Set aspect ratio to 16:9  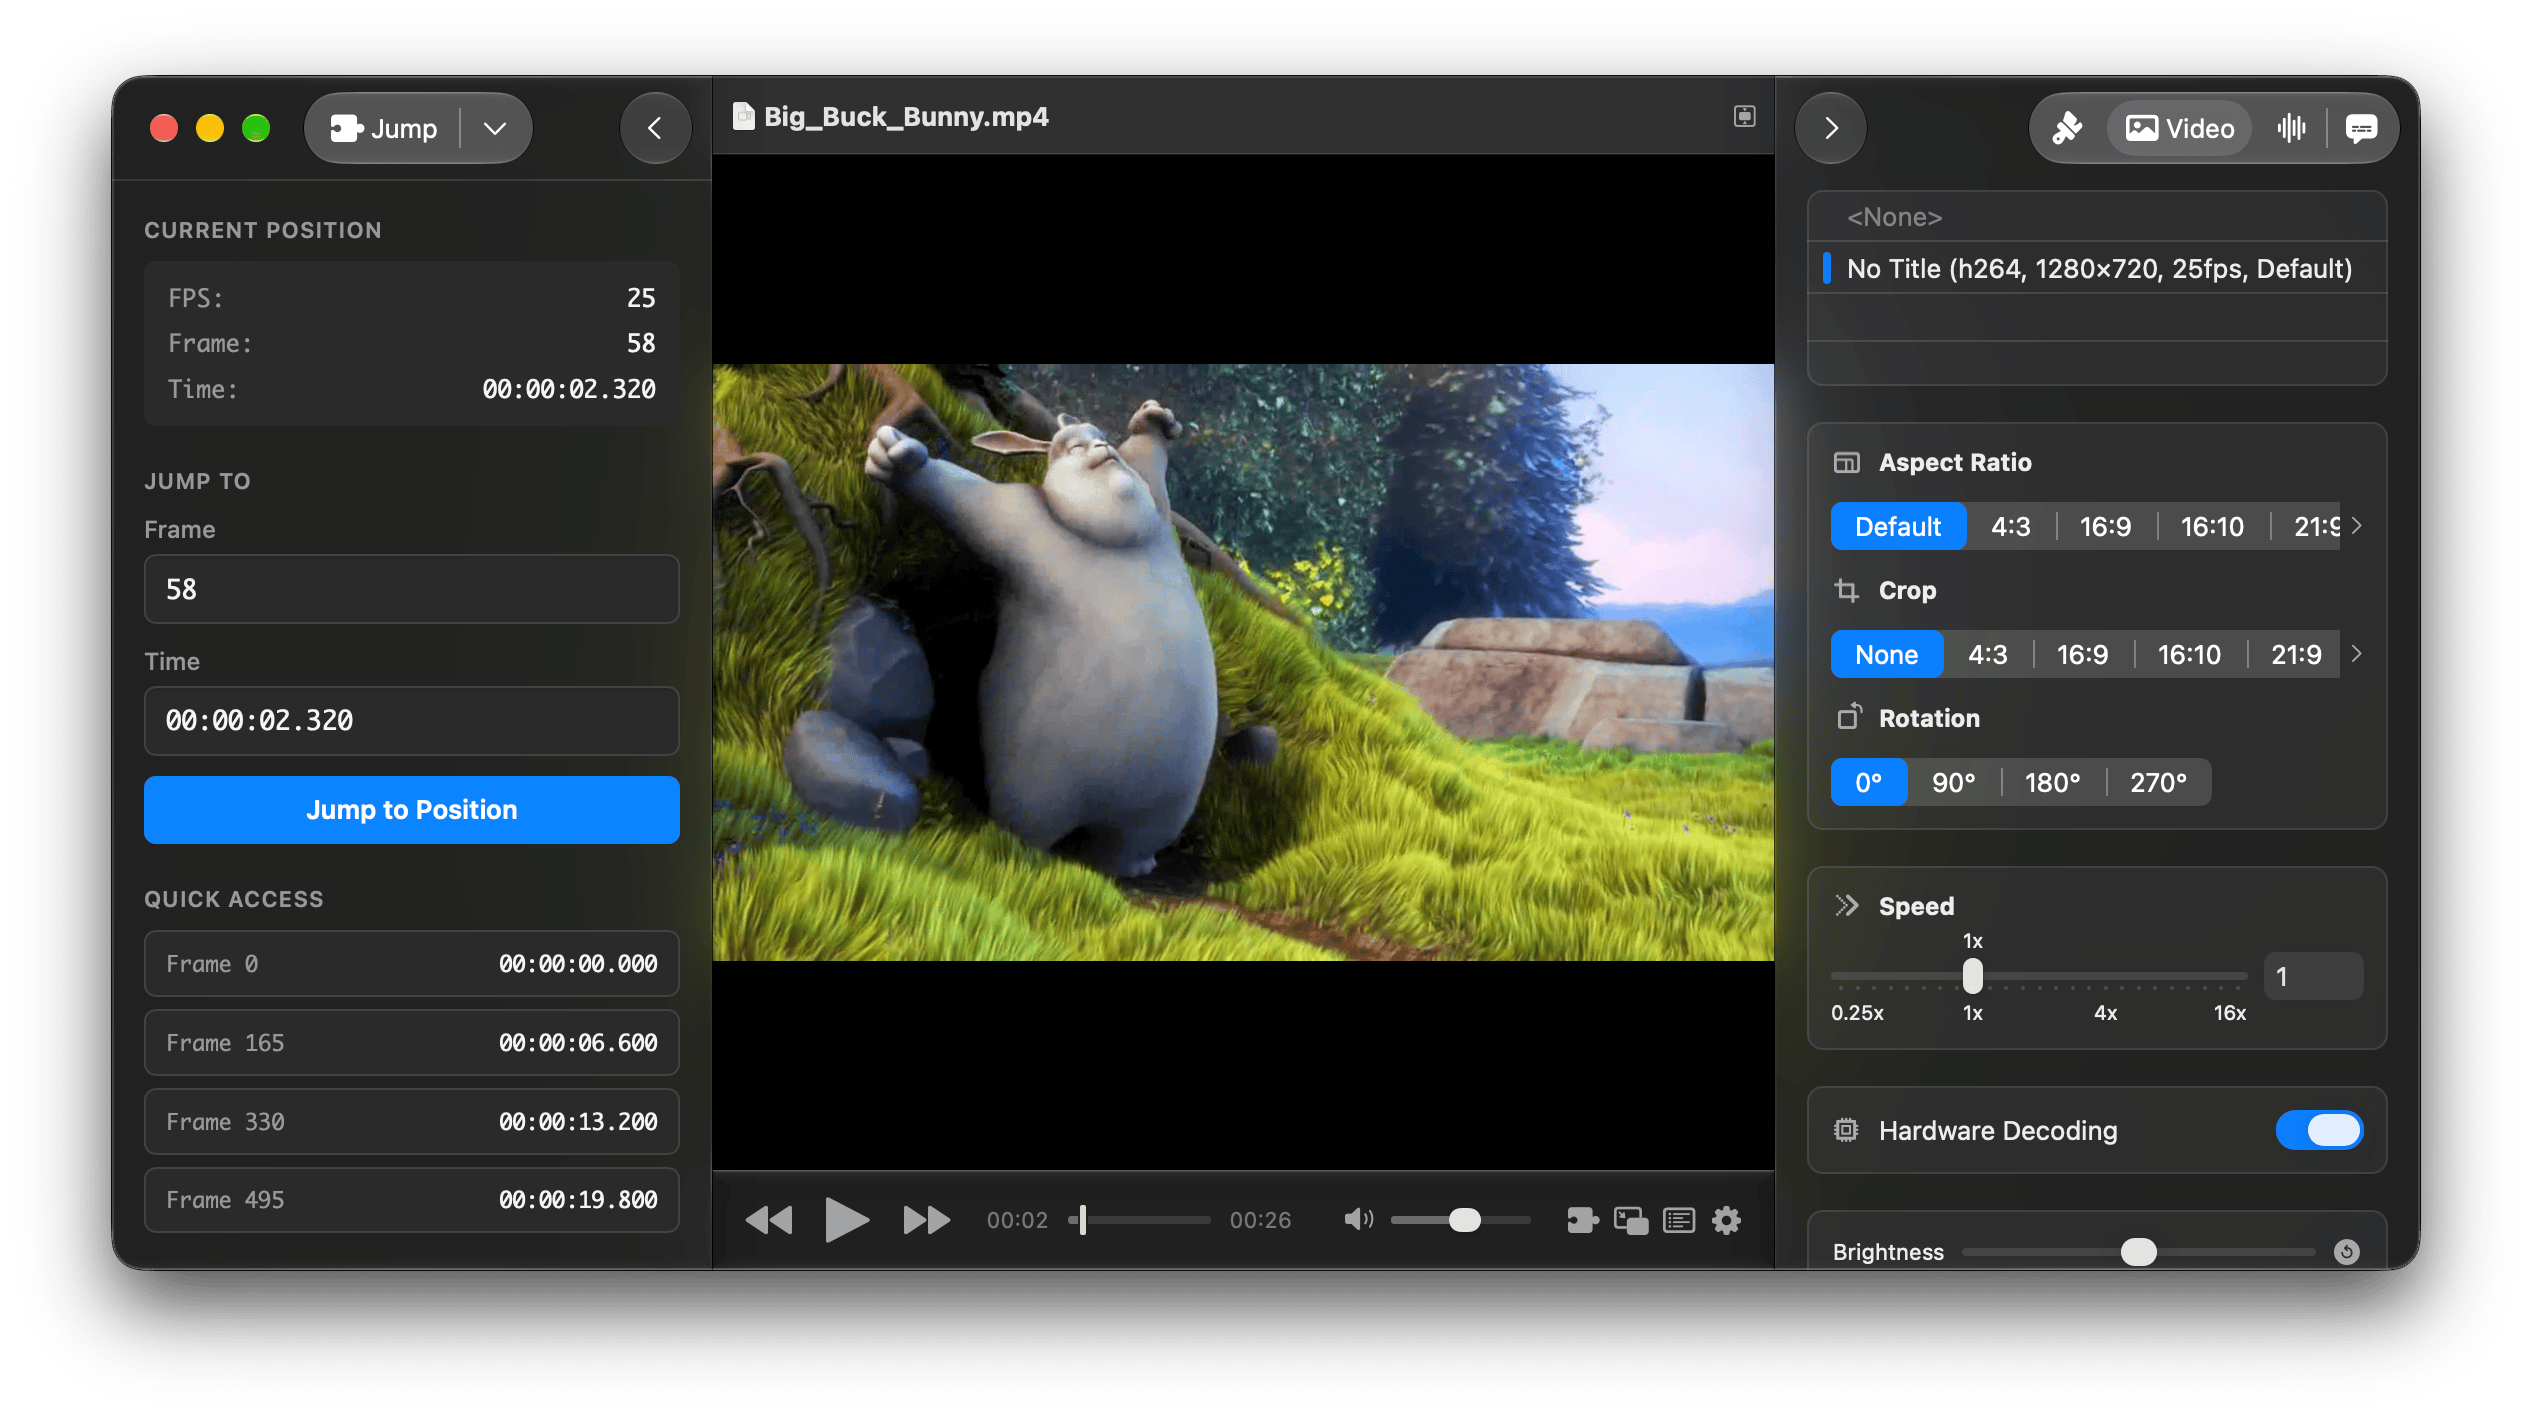coord(2105,526)
